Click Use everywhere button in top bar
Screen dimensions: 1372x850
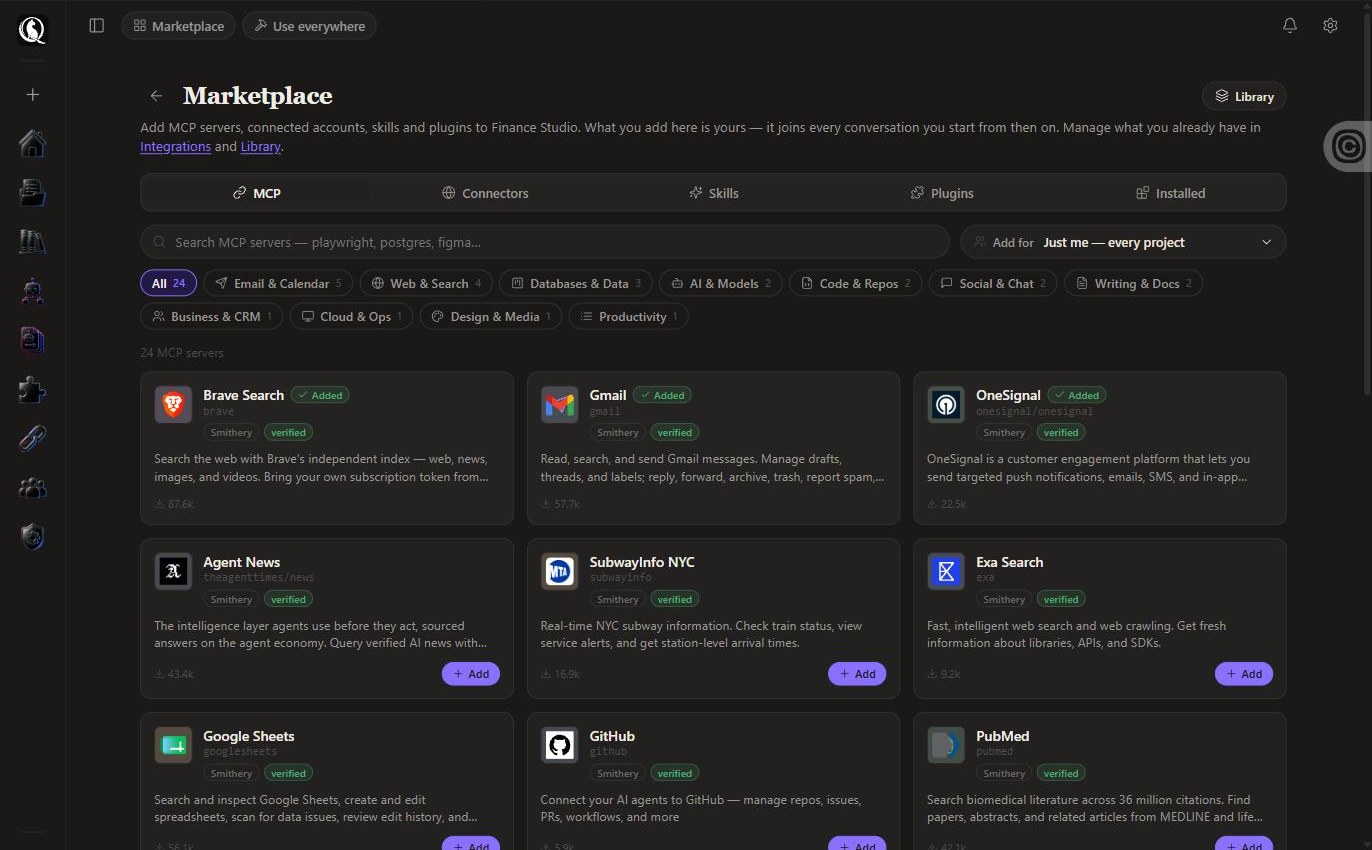pyautogui.click(x=309, y=26)
